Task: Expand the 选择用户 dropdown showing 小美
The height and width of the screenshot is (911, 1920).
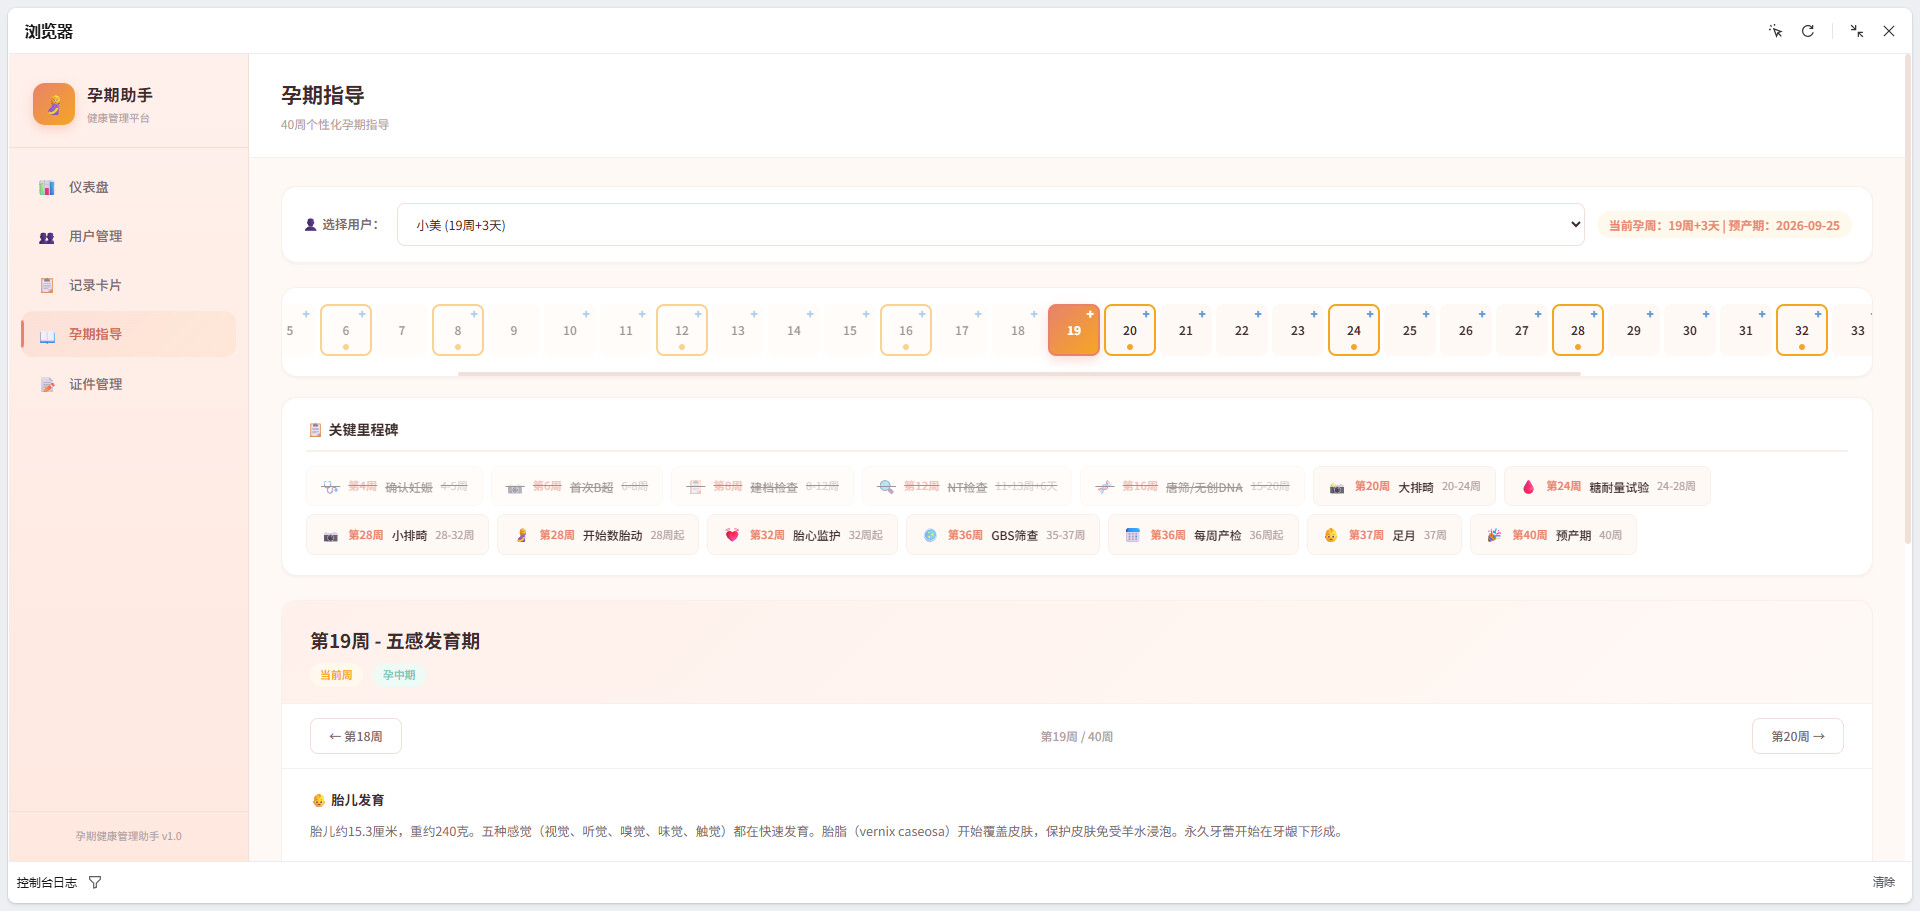Action: pyautogui.click(x=990, y=225)
